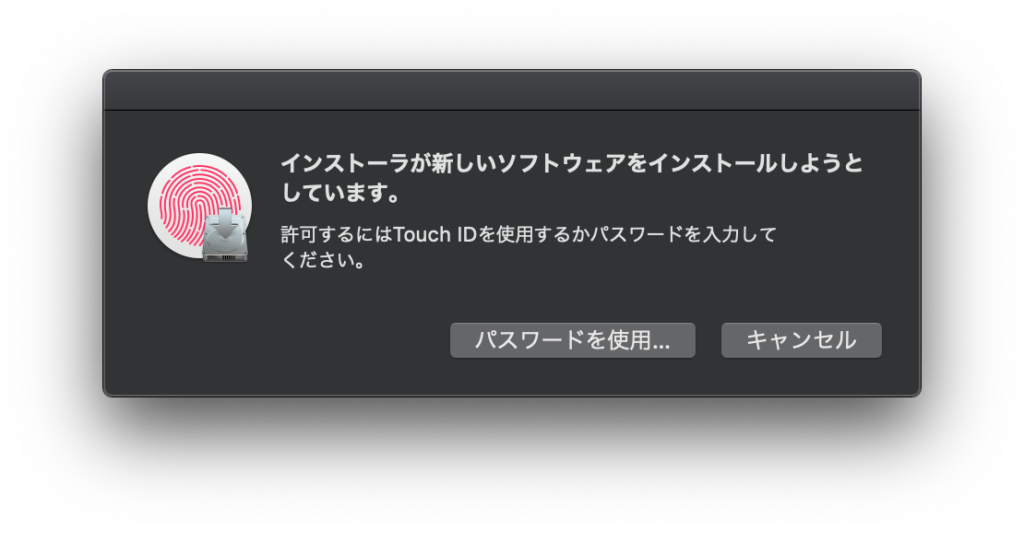Dismiss the dialog with キャンセル
Image resolution: width=1024 pixels, height=533 pixels.
pyautogui.click(x=801, y=340)
